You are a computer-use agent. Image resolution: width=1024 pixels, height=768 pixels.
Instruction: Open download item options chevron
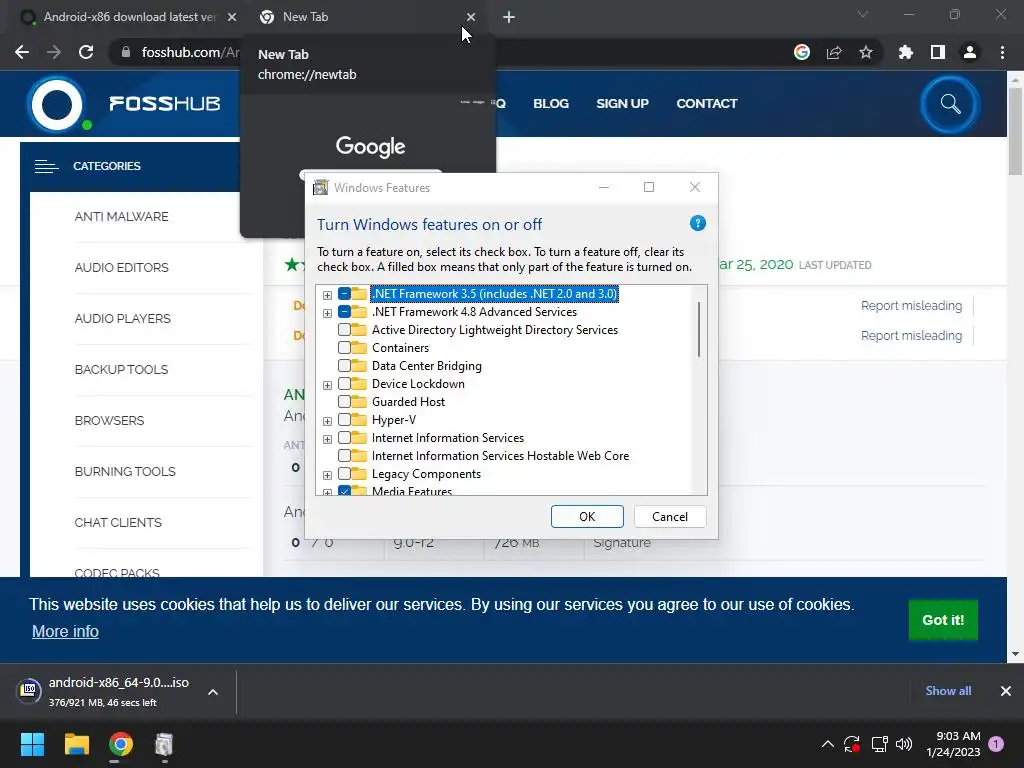coord(213,692)
